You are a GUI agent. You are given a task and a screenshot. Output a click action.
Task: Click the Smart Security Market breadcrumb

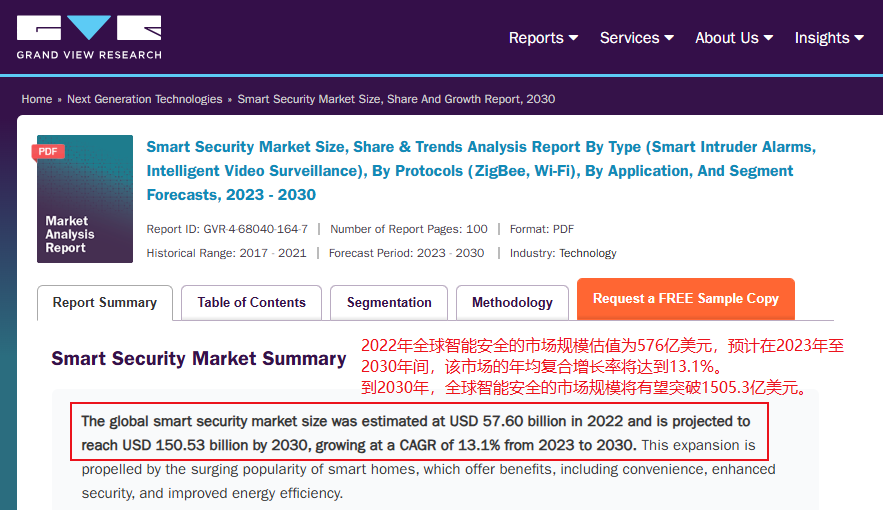pos(396,99)
